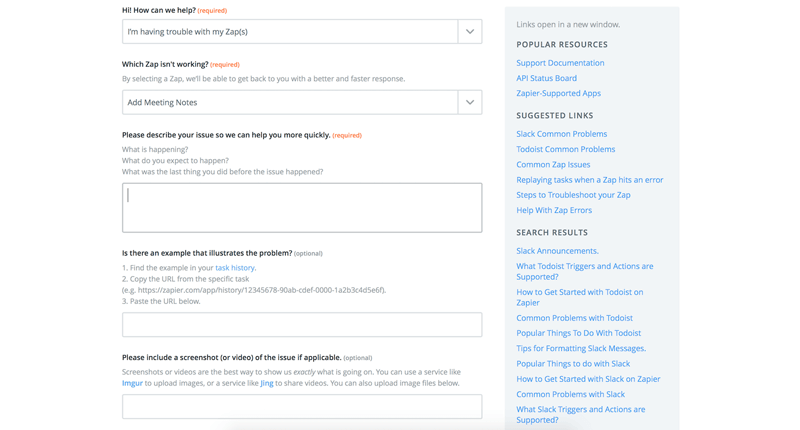
Task: Open the Imgur link
Action: (x=132, y=383)
